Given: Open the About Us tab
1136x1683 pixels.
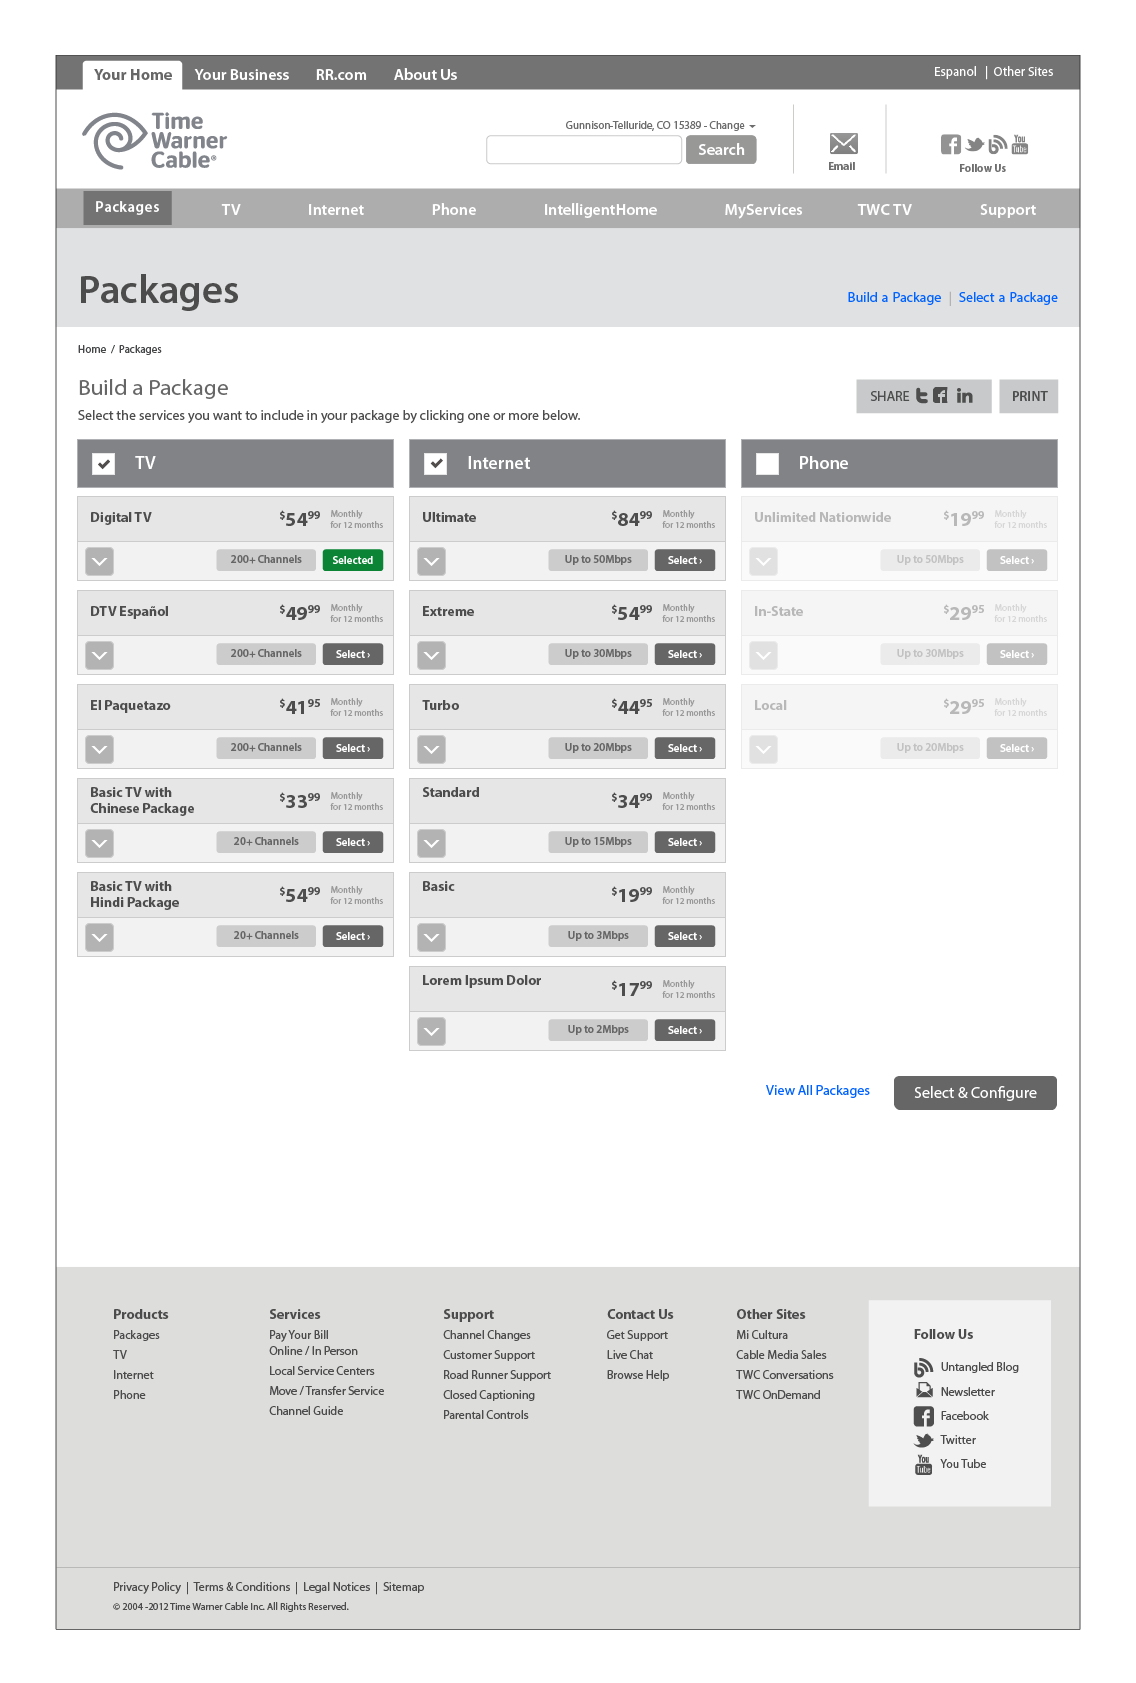Looking at the screenshot, I should click(x=425, y=74).
